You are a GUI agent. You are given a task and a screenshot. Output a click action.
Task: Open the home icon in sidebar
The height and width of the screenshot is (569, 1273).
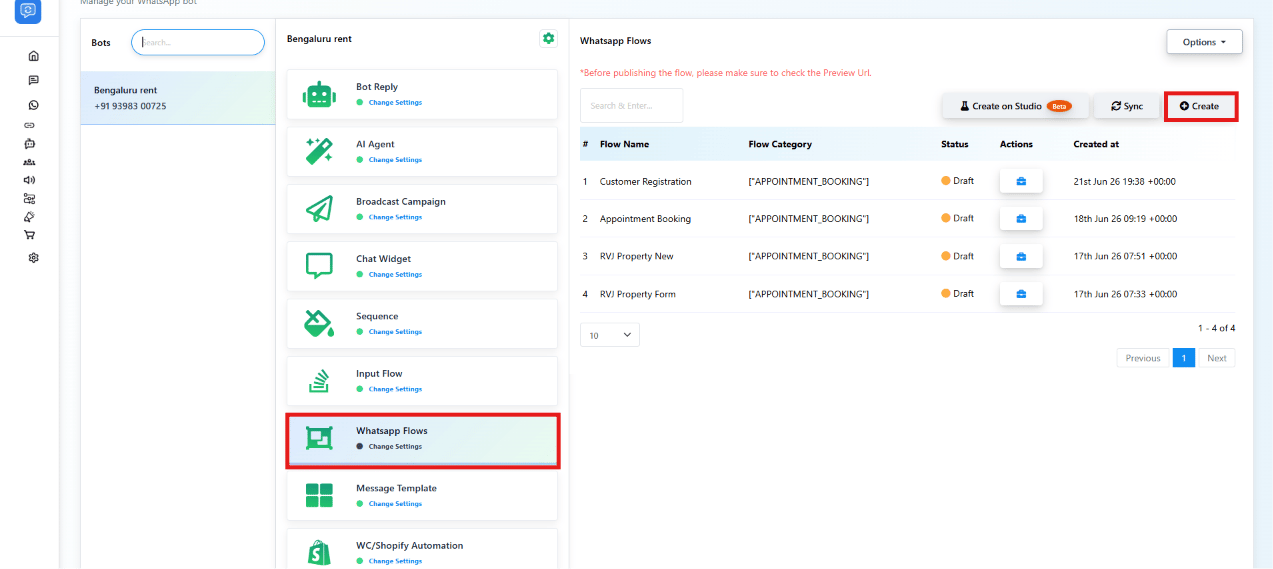(33, 56)
